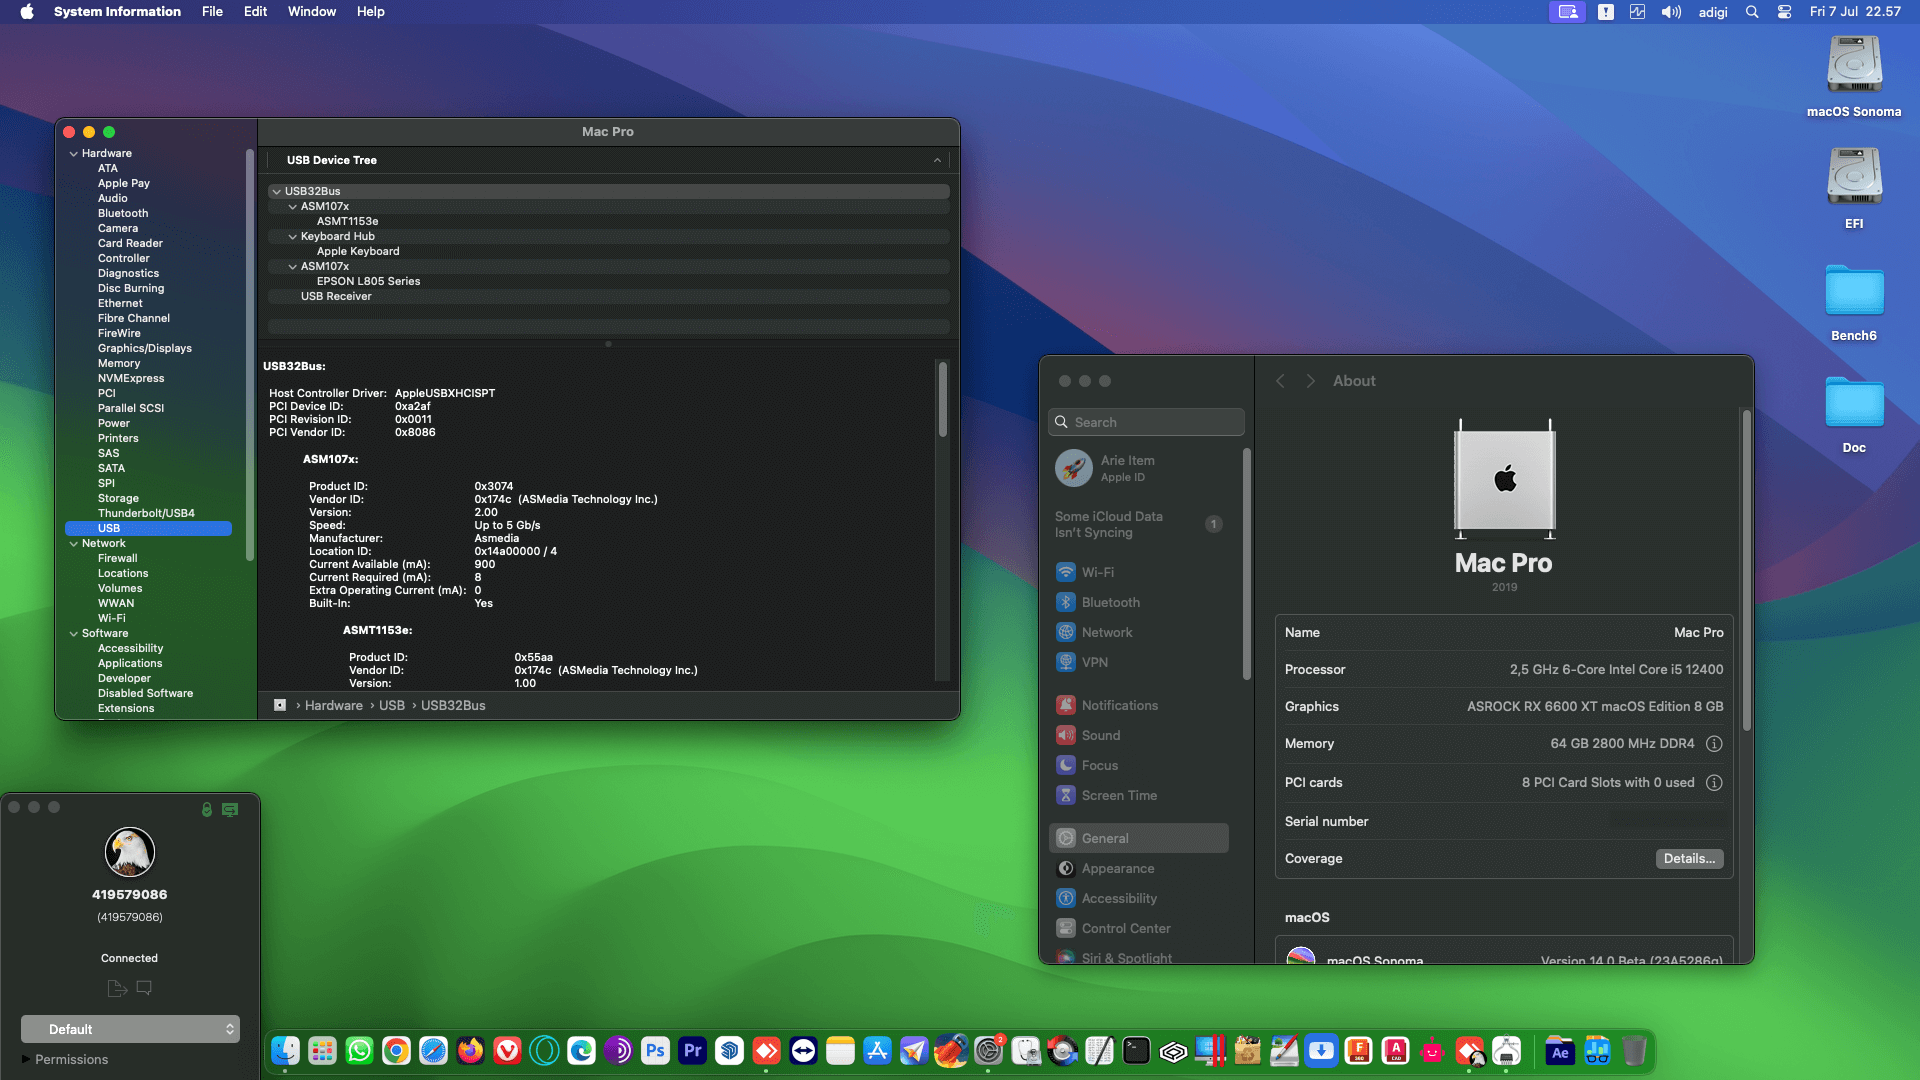The width and height of the screenshot is (1920, 1080).
Task: Open Google Chrome in the Dock
Action: (x=396, y=1051)
